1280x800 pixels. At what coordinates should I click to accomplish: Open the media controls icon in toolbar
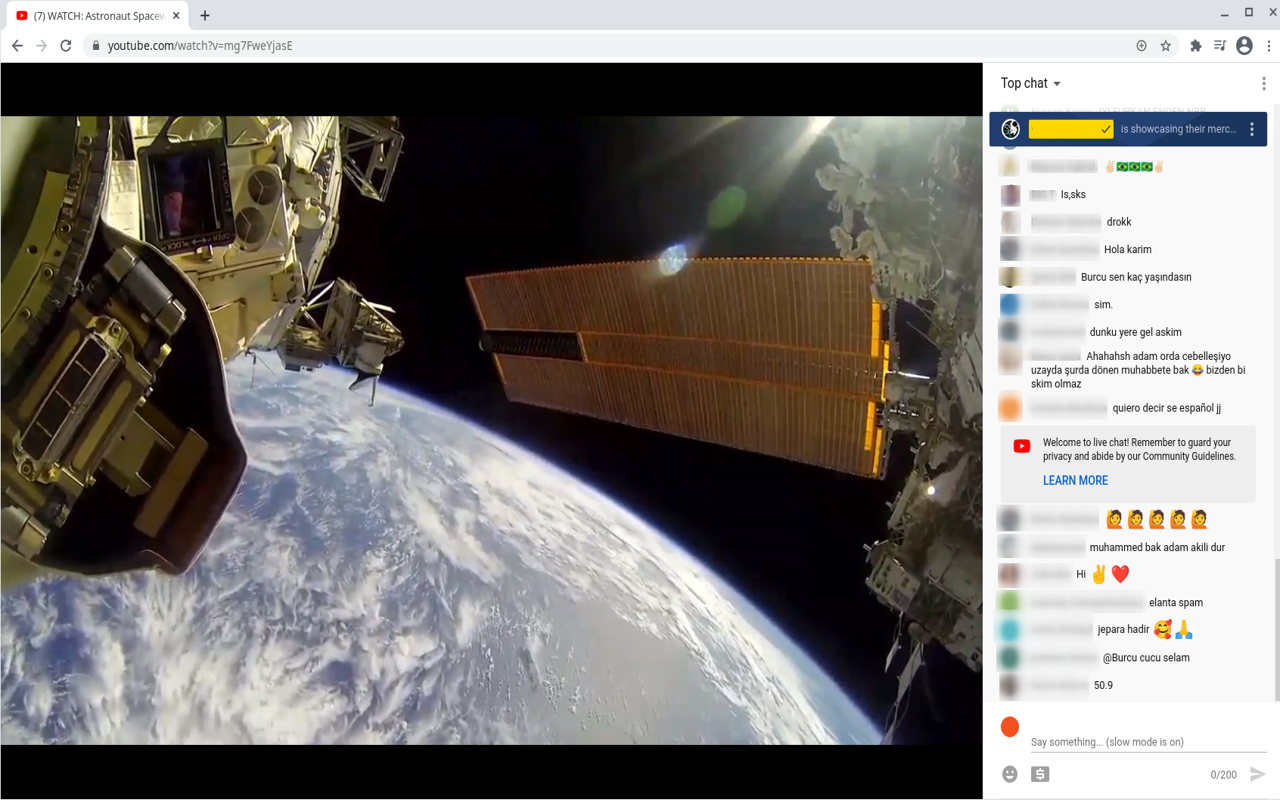(1219, 46)
